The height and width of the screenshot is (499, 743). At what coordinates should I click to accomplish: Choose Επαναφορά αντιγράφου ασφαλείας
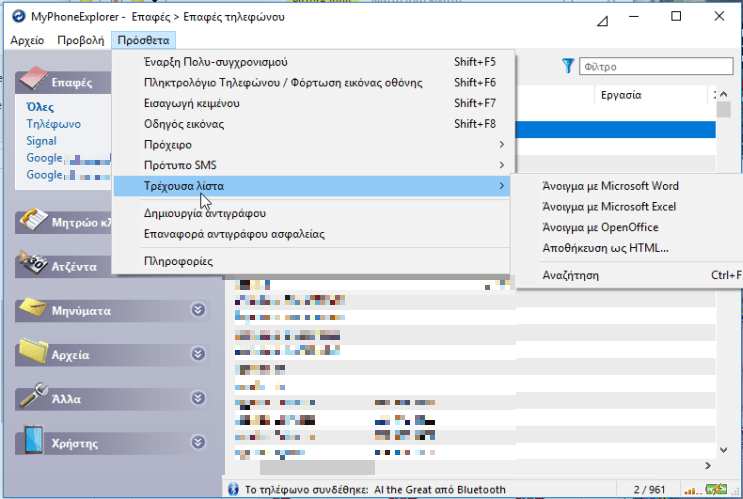click(312, 234)
